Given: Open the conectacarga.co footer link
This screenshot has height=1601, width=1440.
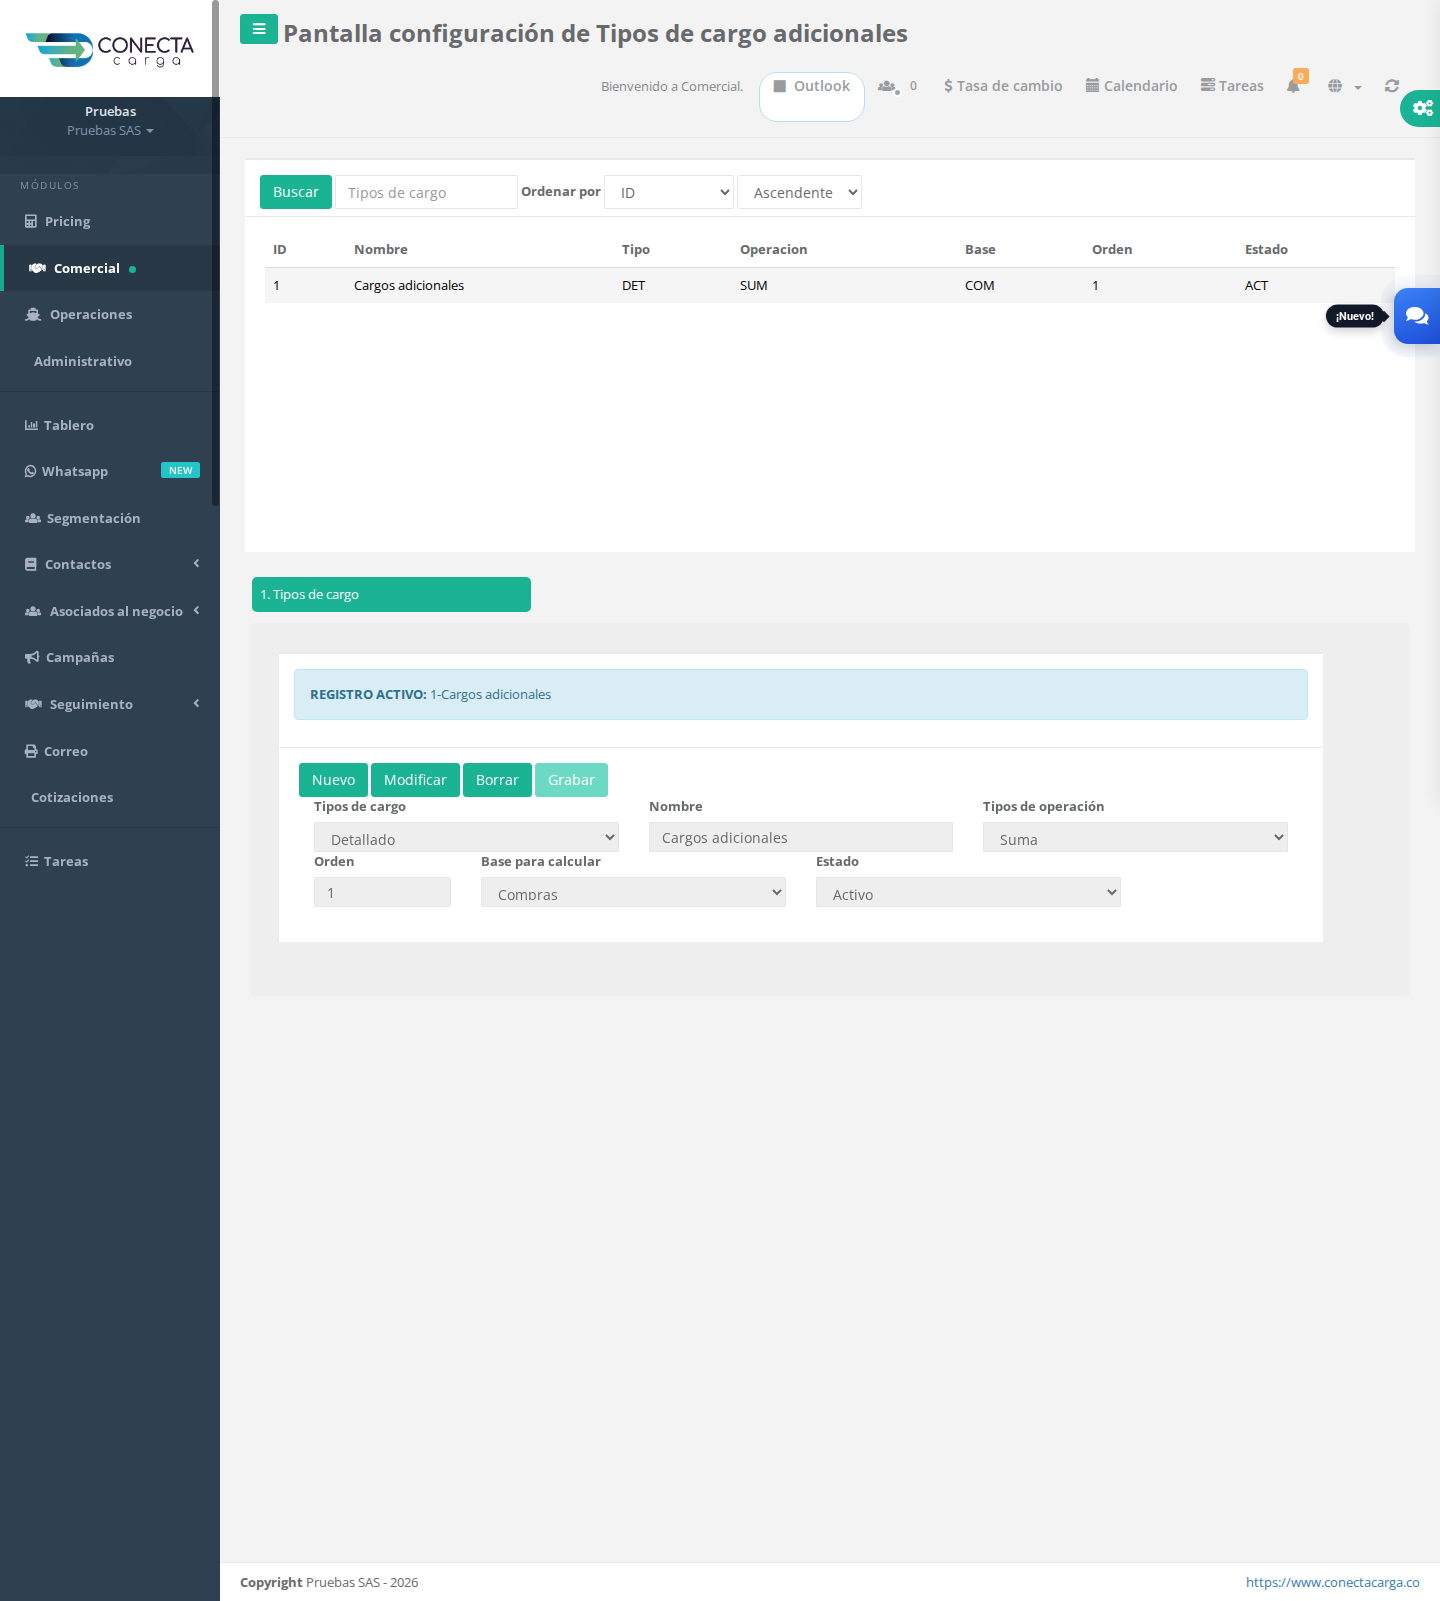Looking at the screenshot, I should pyautogui.click(x=1332, y=1582).
